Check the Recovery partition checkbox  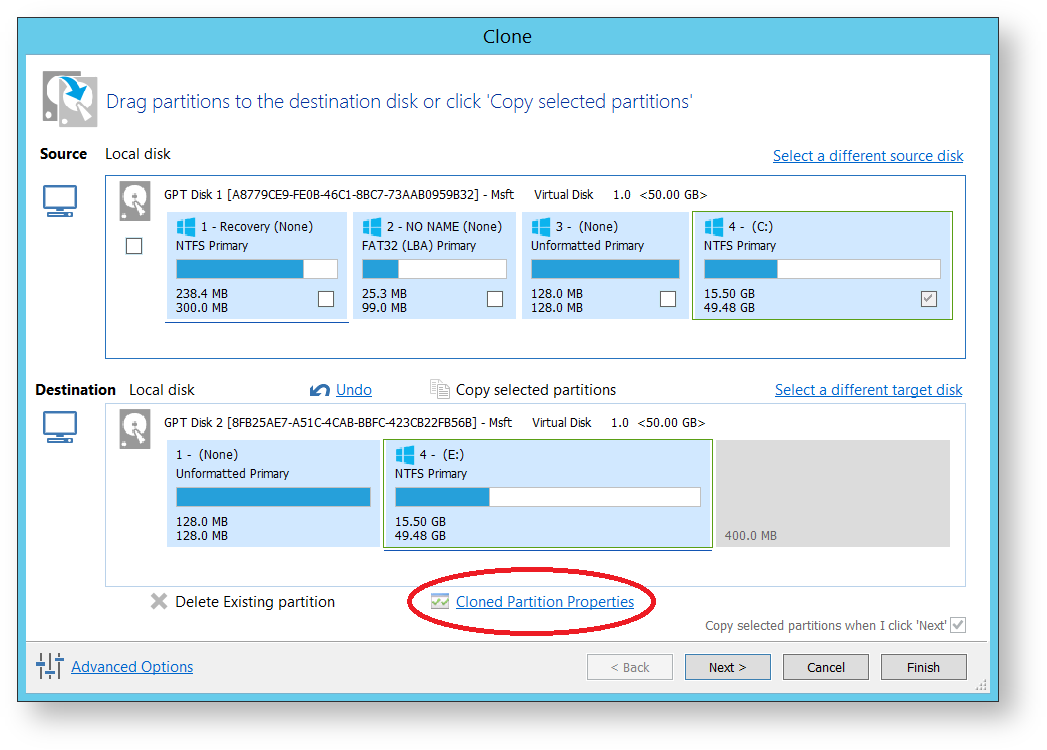pyautogui.click(x=326, y=299)
